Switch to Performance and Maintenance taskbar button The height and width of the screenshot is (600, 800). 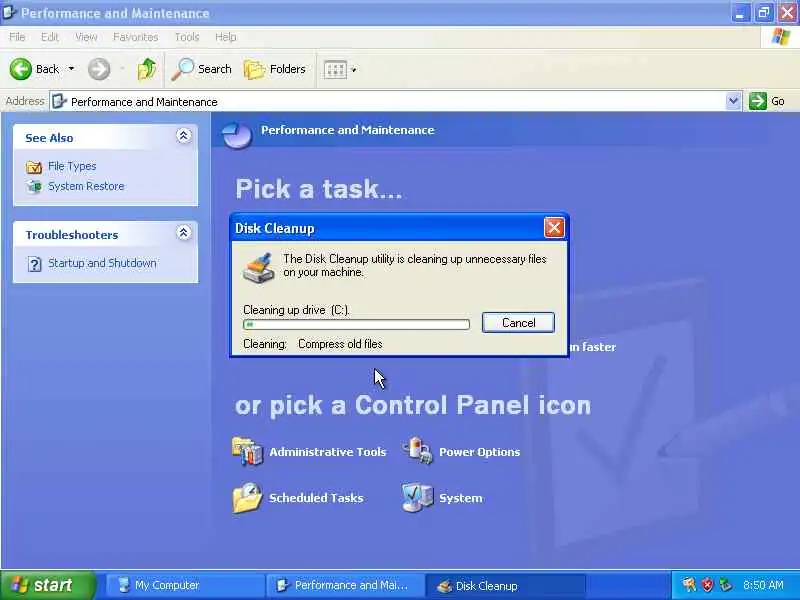click(345, 585)
